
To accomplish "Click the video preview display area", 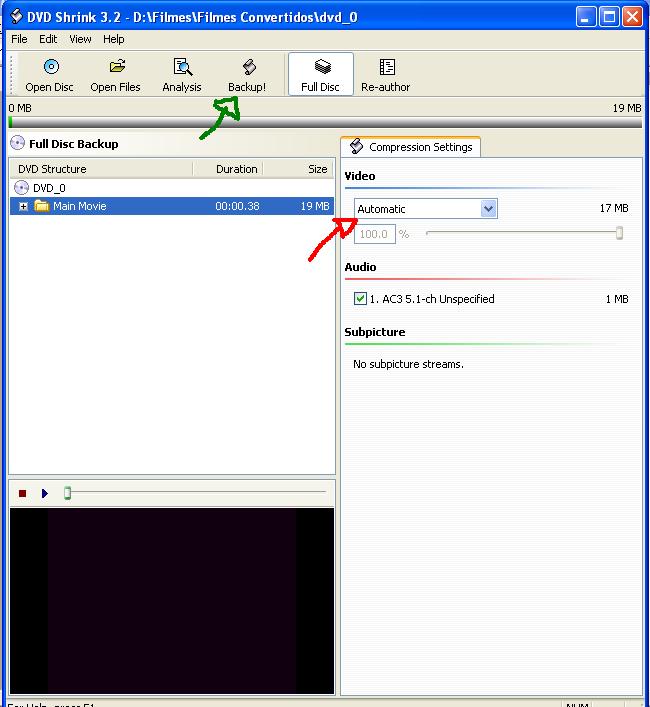I will (172, 601).
